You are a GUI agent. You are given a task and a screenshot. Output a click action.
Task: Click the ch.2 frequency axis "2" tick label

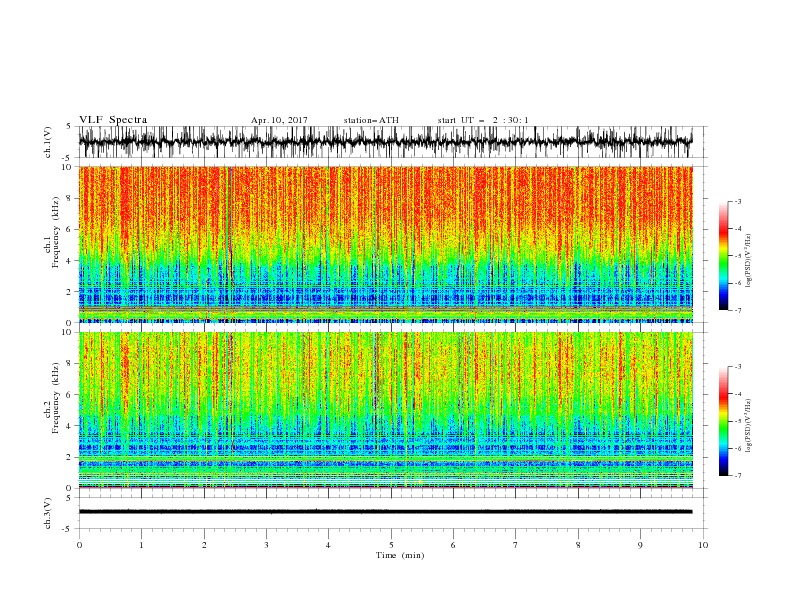pyautogui.click(x=69, y=457)
